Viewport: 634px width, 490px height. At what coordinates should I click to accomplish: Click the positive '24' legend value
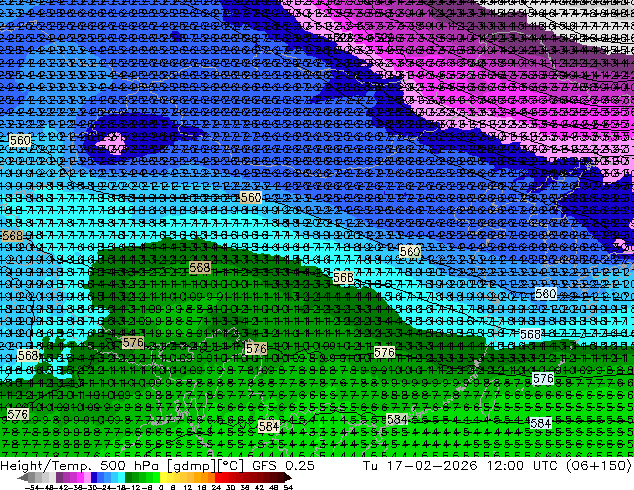217,488
